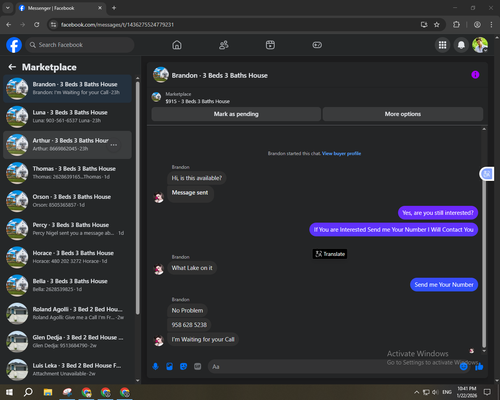Open Brandon conversation in list
This screenshot has height=400, width=500.
(68, 89)
